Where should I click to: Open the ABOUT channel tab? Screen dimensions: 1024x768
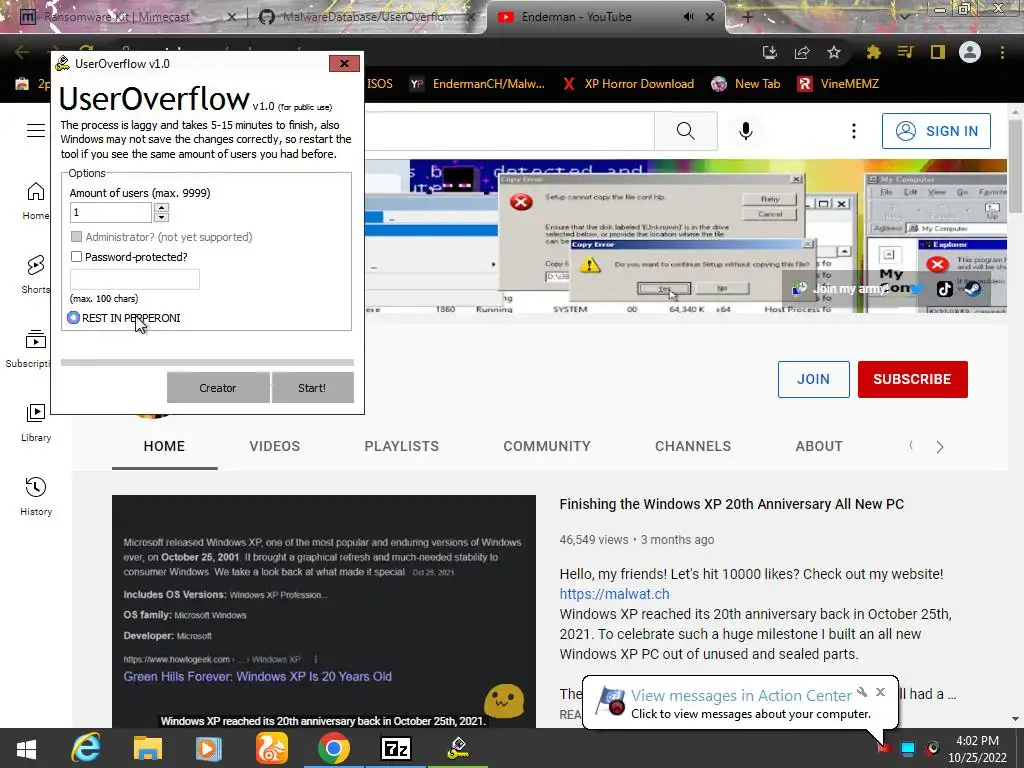[819, 446]
